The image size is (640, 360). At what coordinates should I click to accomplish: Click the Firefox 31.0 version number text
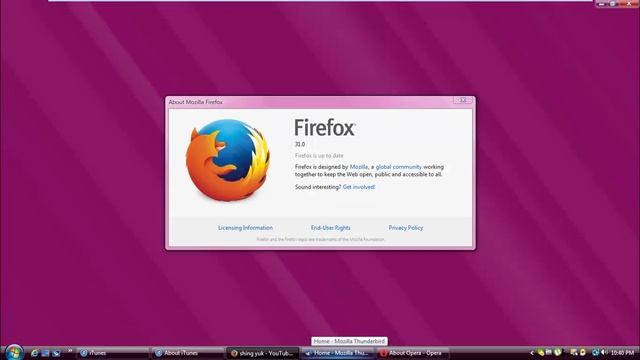point(300,144)
